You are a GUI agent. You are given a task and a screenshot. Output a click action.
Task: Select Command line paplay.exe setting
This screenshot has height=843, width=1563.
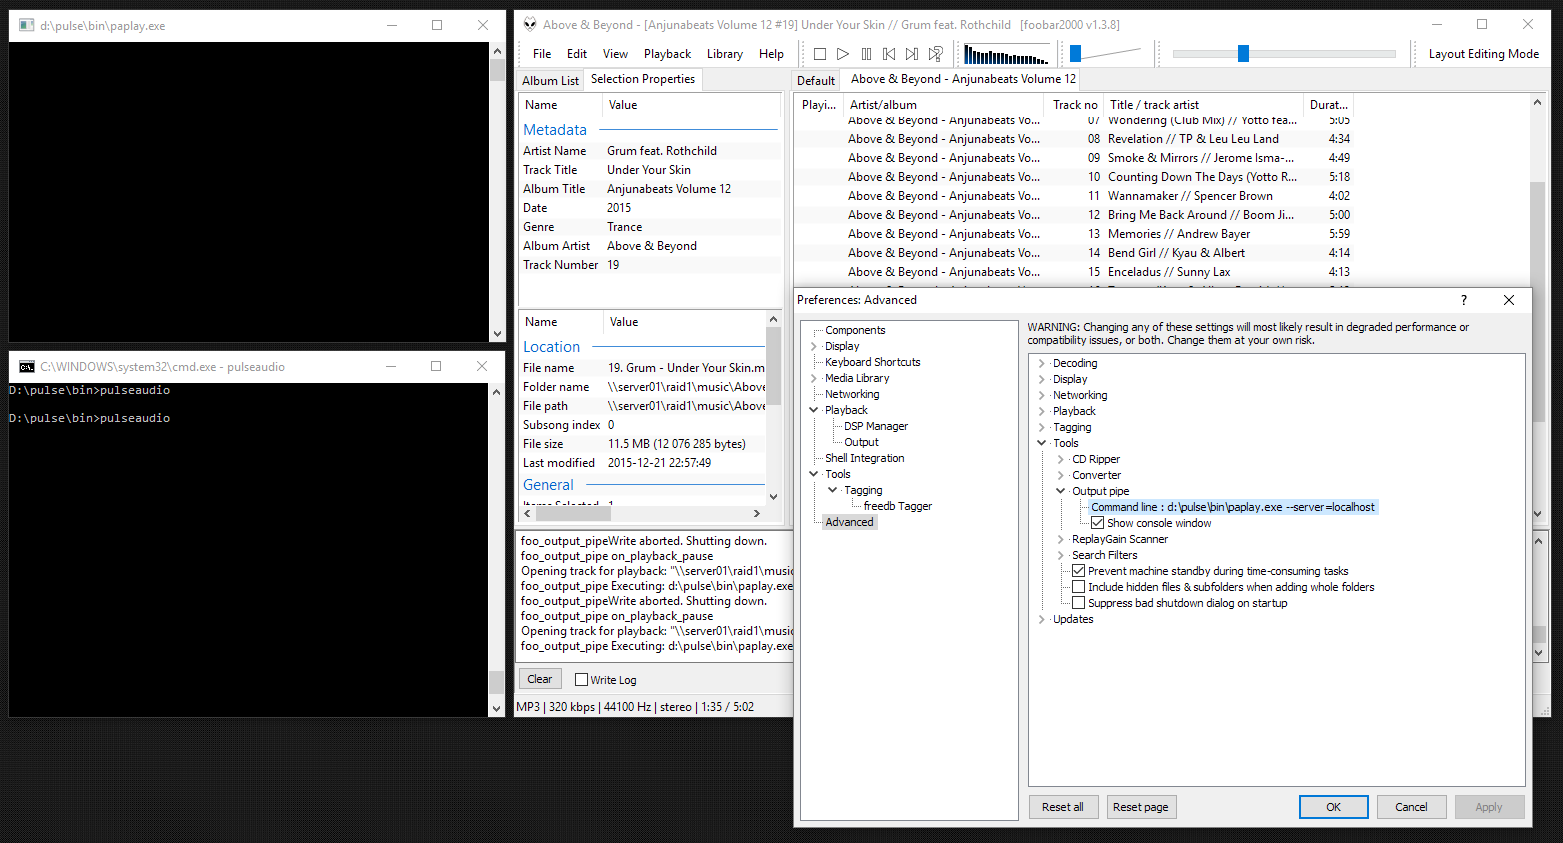[1233, 507]
